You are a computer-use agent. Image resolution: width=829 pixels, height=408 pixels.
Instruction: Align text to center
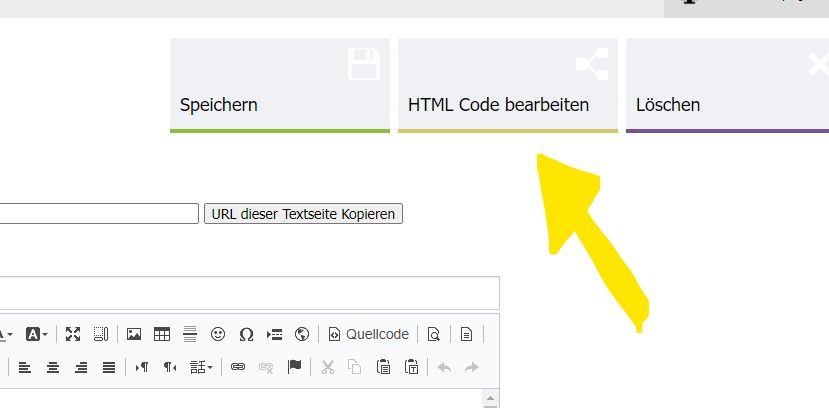(53, 367)
